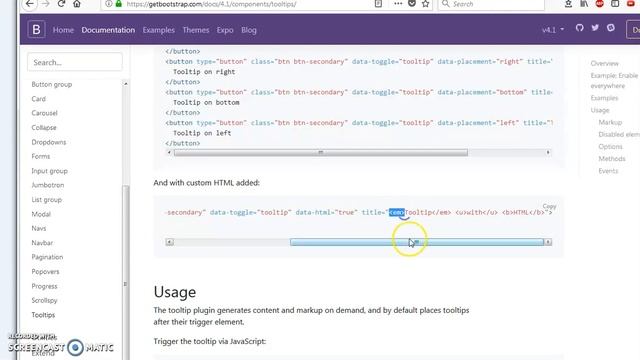Click the Bootstrap B logo
Viewport: 640px width, 360px height.
click(36, 29)
